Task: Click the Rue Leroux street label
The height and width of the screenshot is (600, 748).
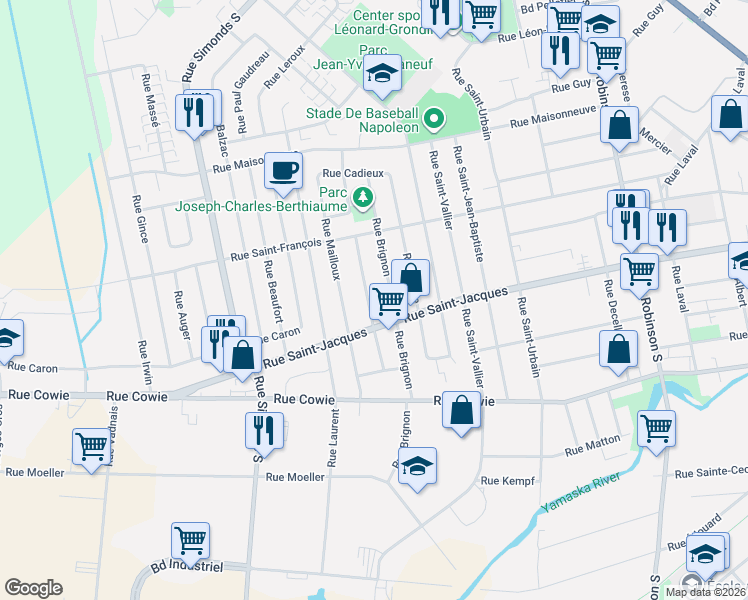Action: click(x=284, y=67)
